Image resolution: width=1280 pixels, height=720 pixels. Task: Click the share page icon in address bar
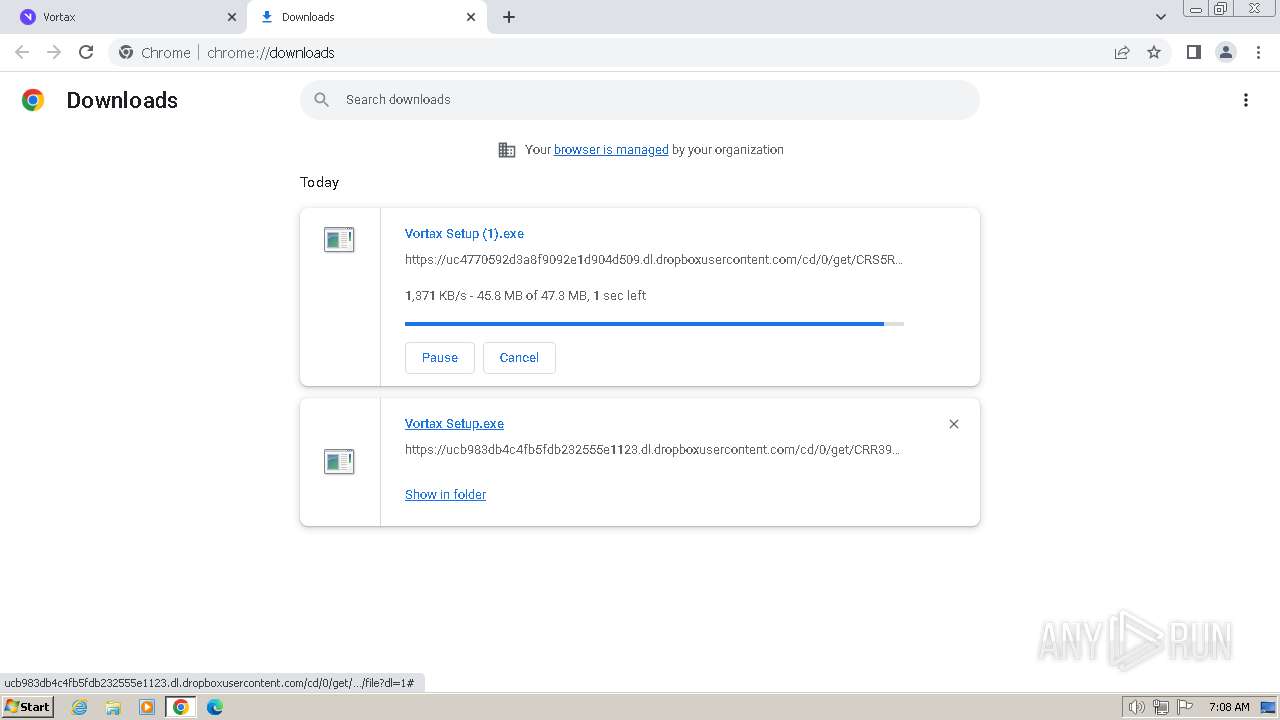coord(1122,53)
